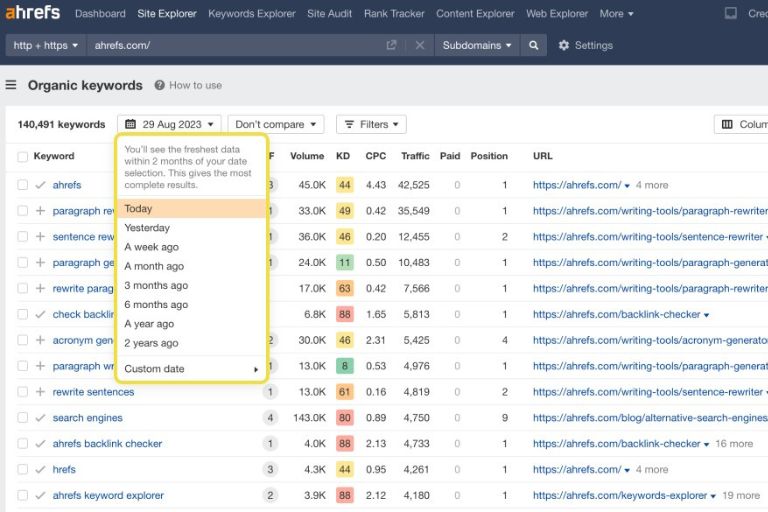
Task: Click checkmark icon beside search engines keyword
Action: [x=40, y=418]
